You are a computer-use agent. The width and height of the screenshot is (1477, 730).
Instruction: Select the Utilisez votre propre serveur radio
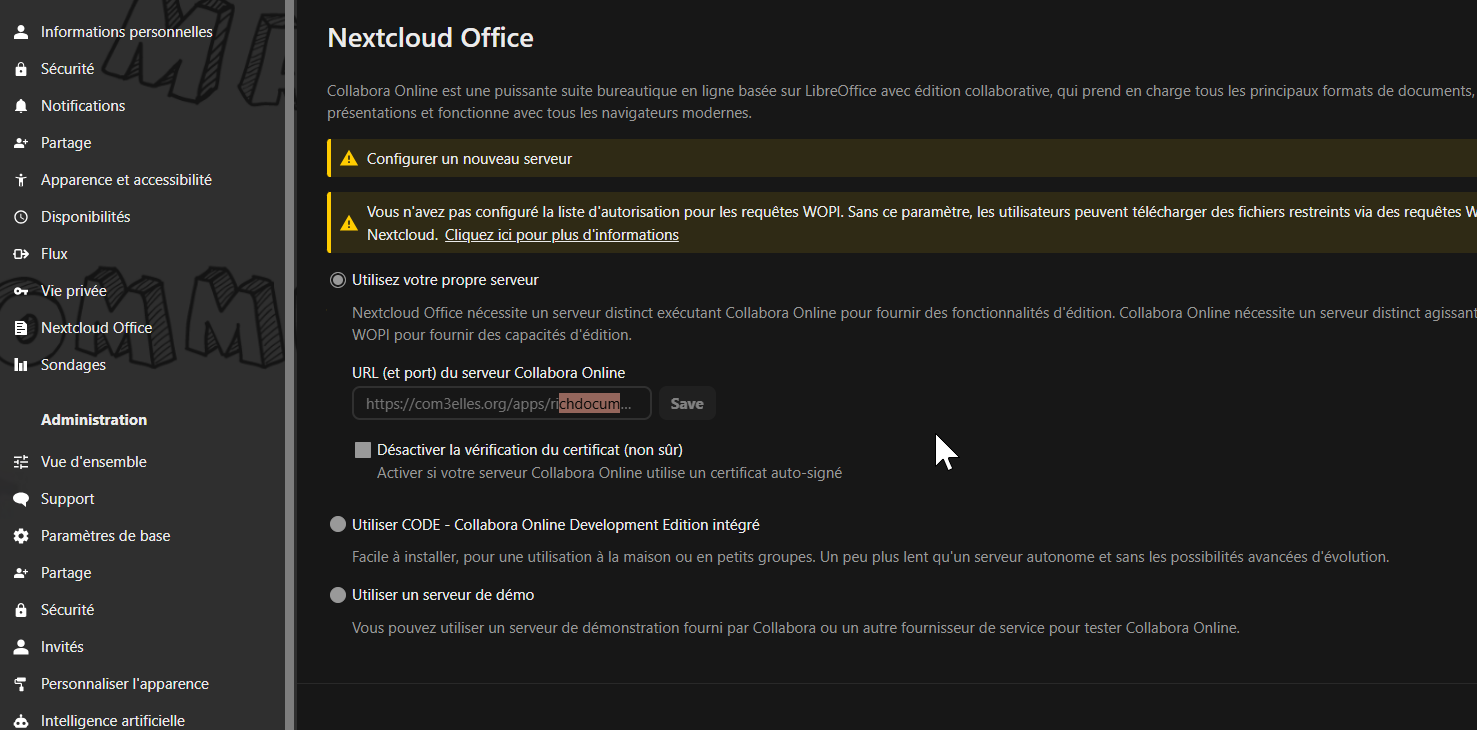click(x=338, y=280)
